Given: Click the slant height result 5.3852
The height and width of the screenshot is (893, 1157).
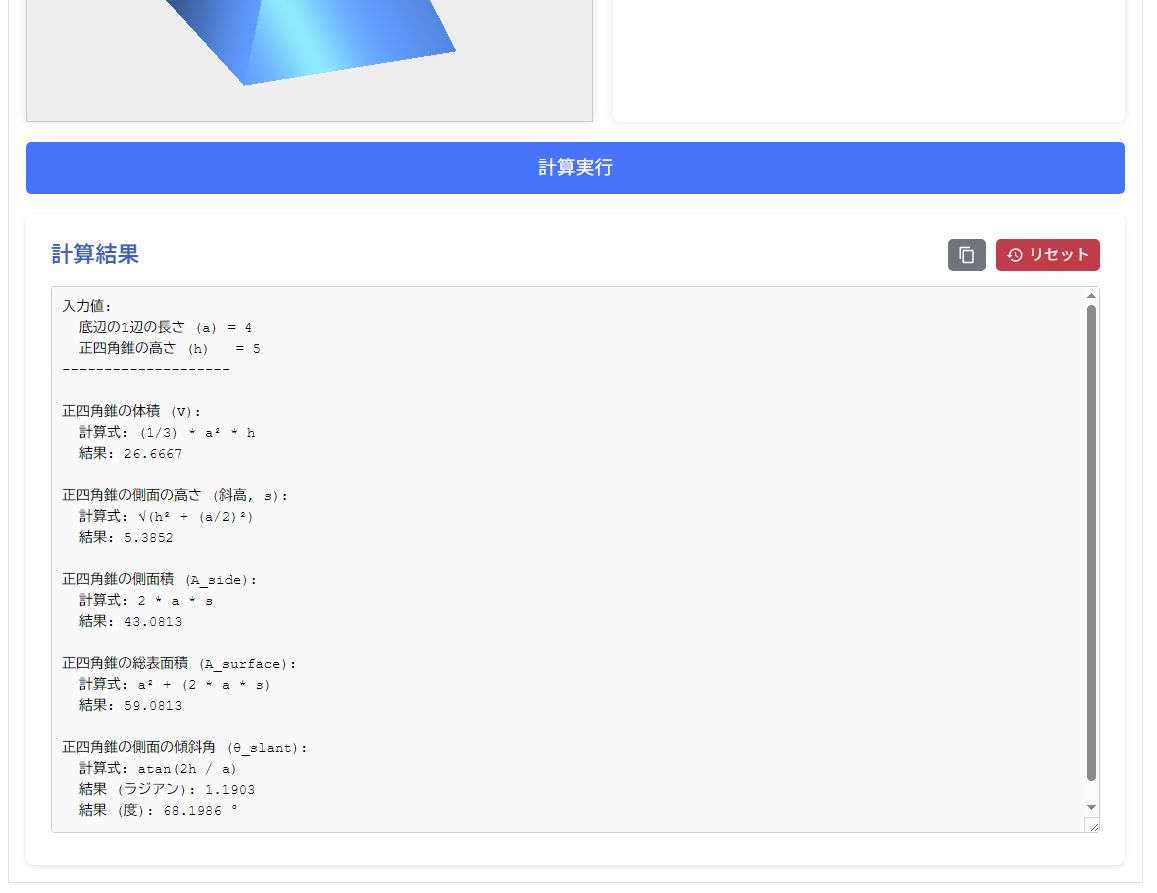Looking at the screenshot, I should [x=148, y=537].
